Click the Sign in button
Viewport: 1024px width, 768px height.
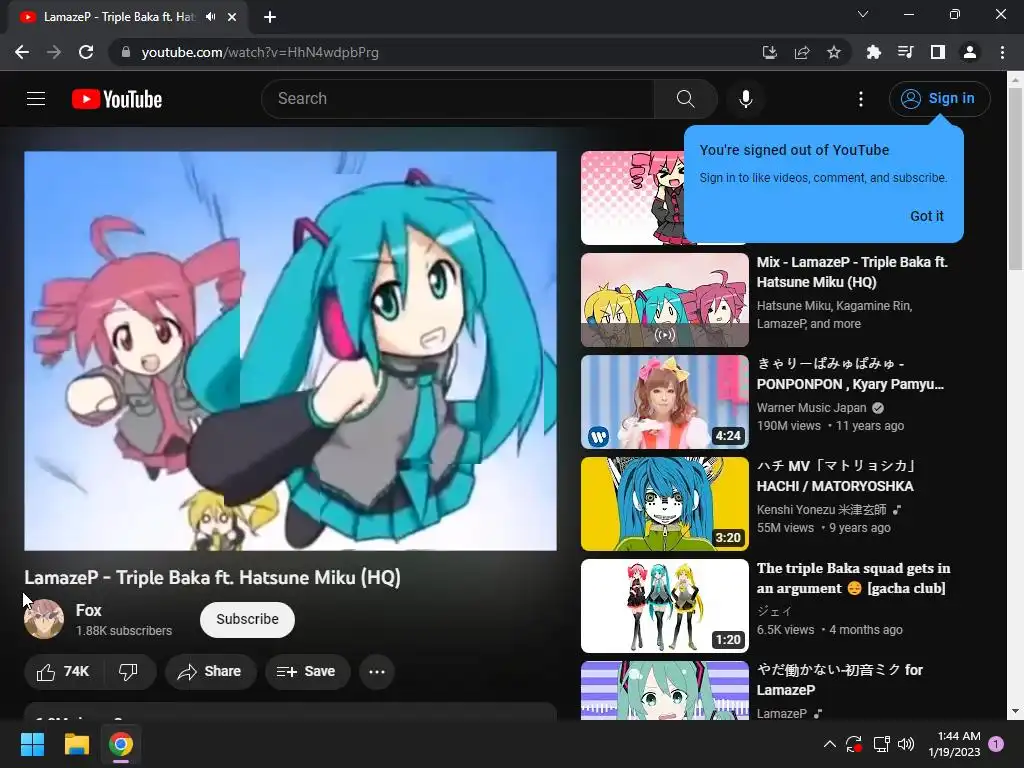[x=939, y=99]
